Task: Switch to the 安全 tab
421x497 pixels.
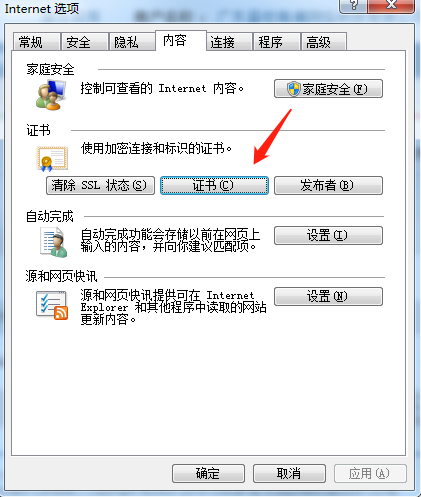Action: click(85, 42)
